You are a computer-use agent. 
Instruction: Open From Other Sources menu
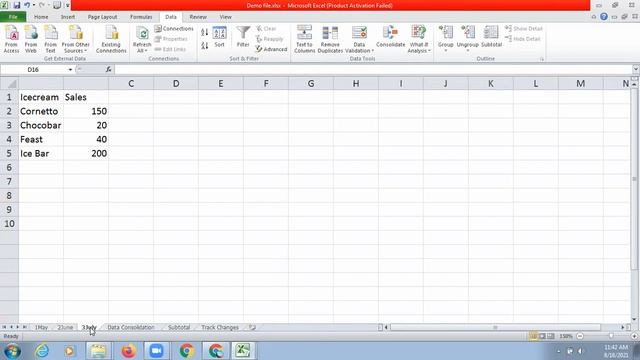76,39
